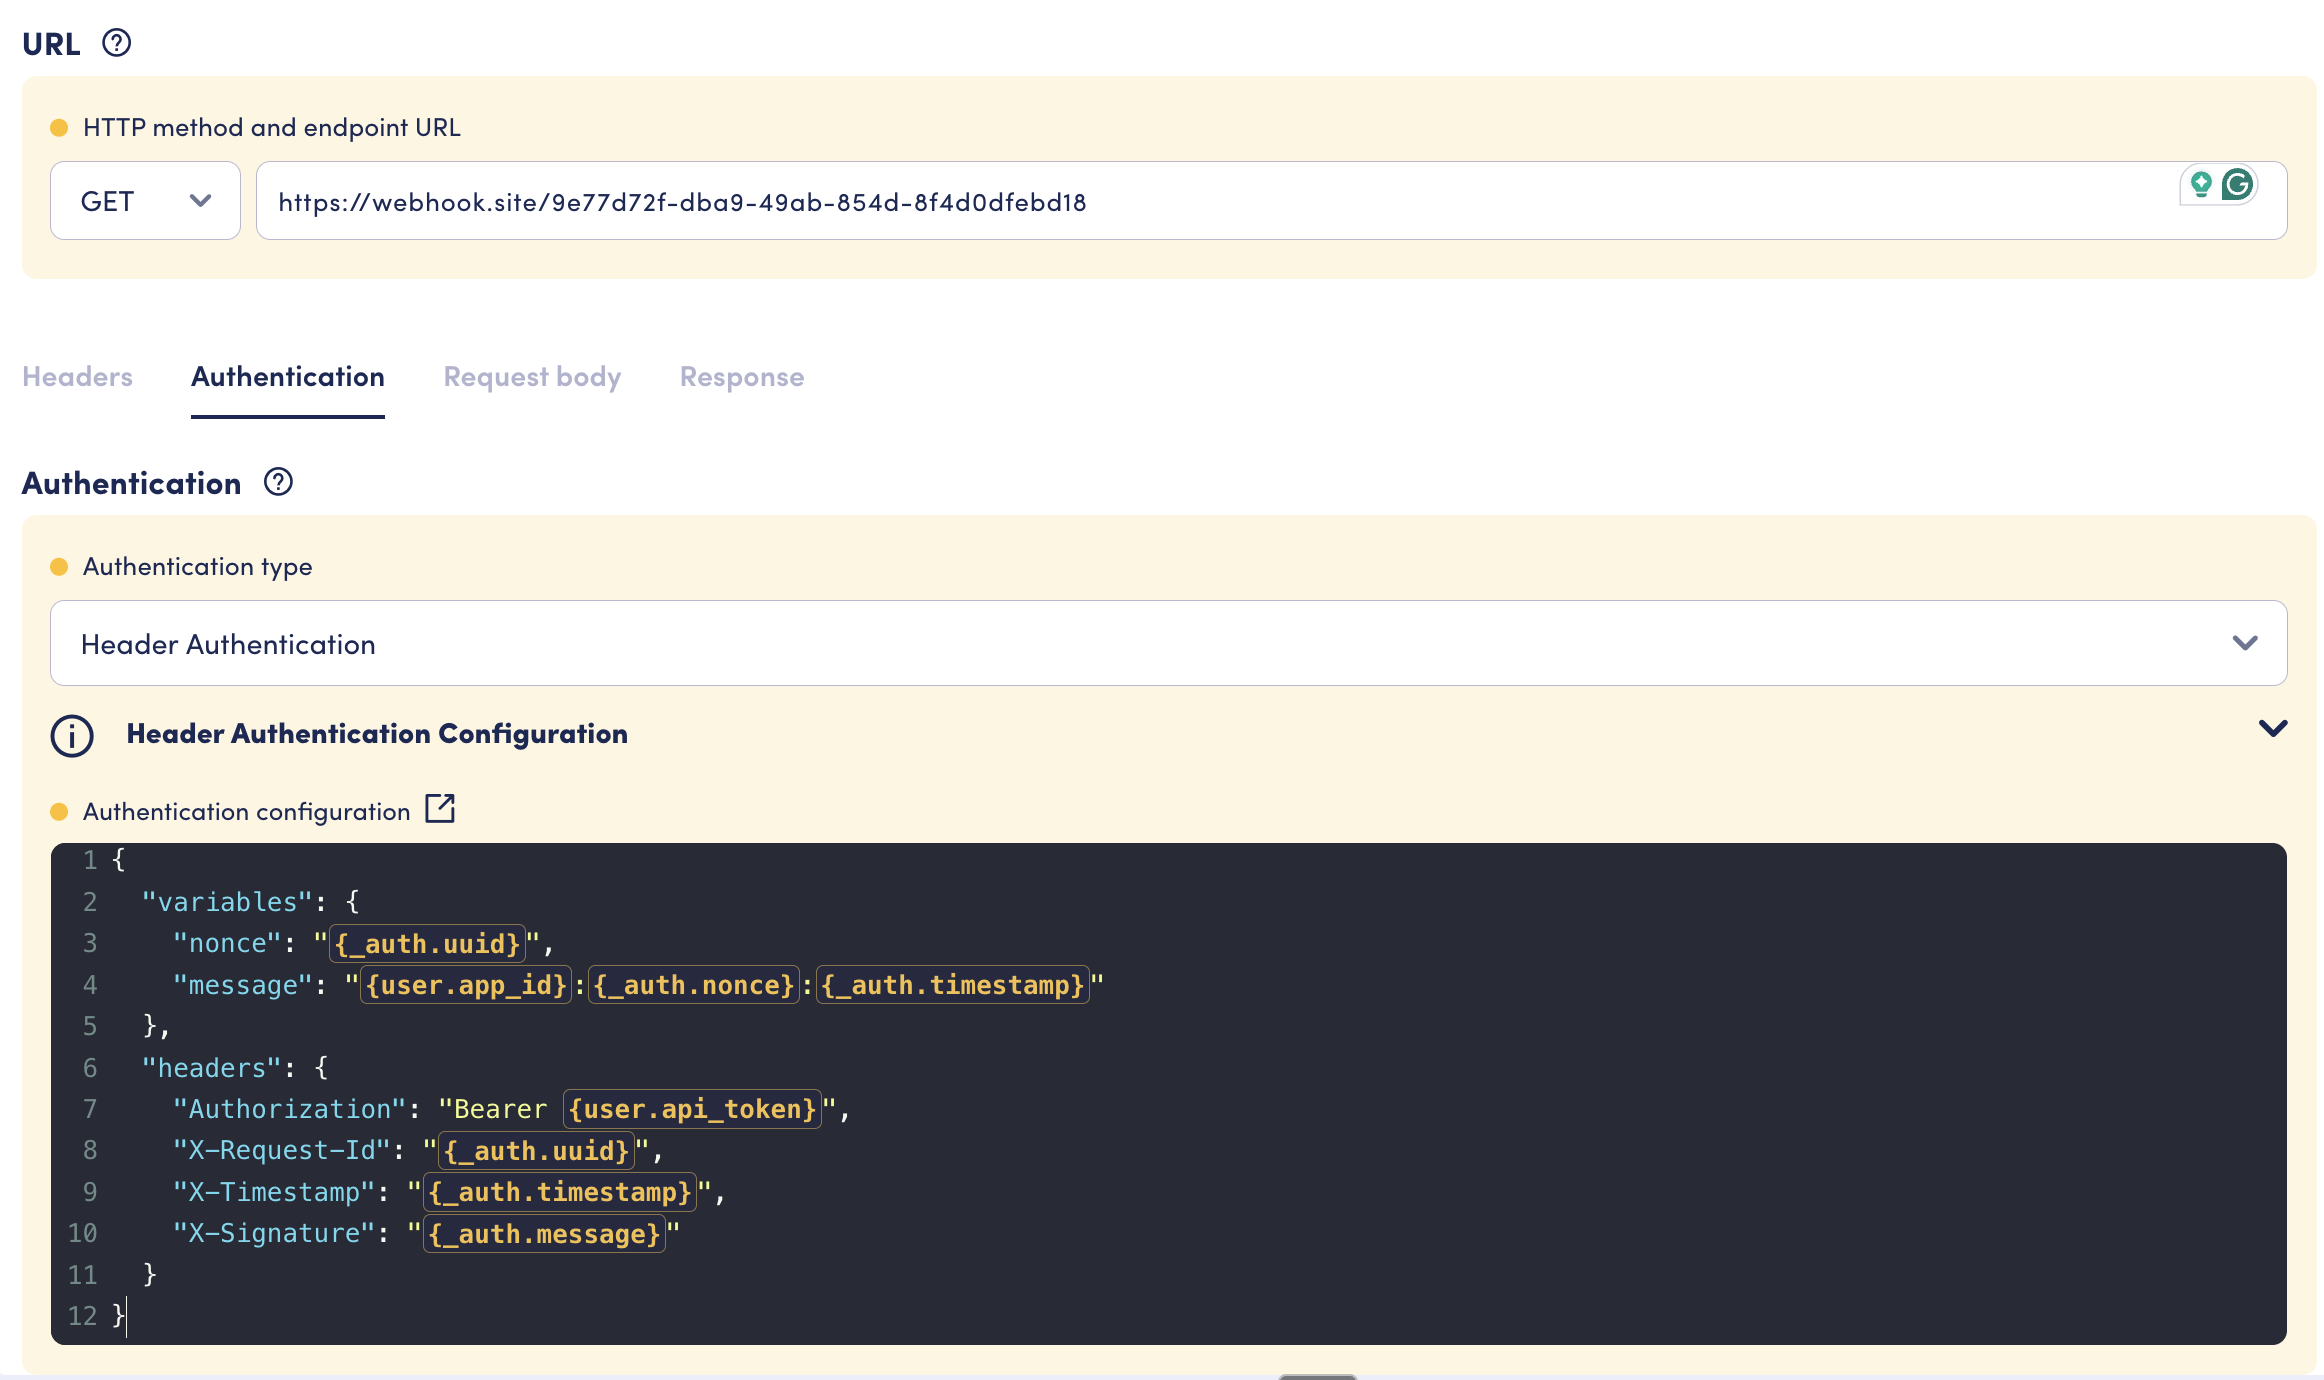The width and height of the screenshot is (2324, 1380).
Task: Click into the webhook.site endpoint URL field
Action: 1200,201
